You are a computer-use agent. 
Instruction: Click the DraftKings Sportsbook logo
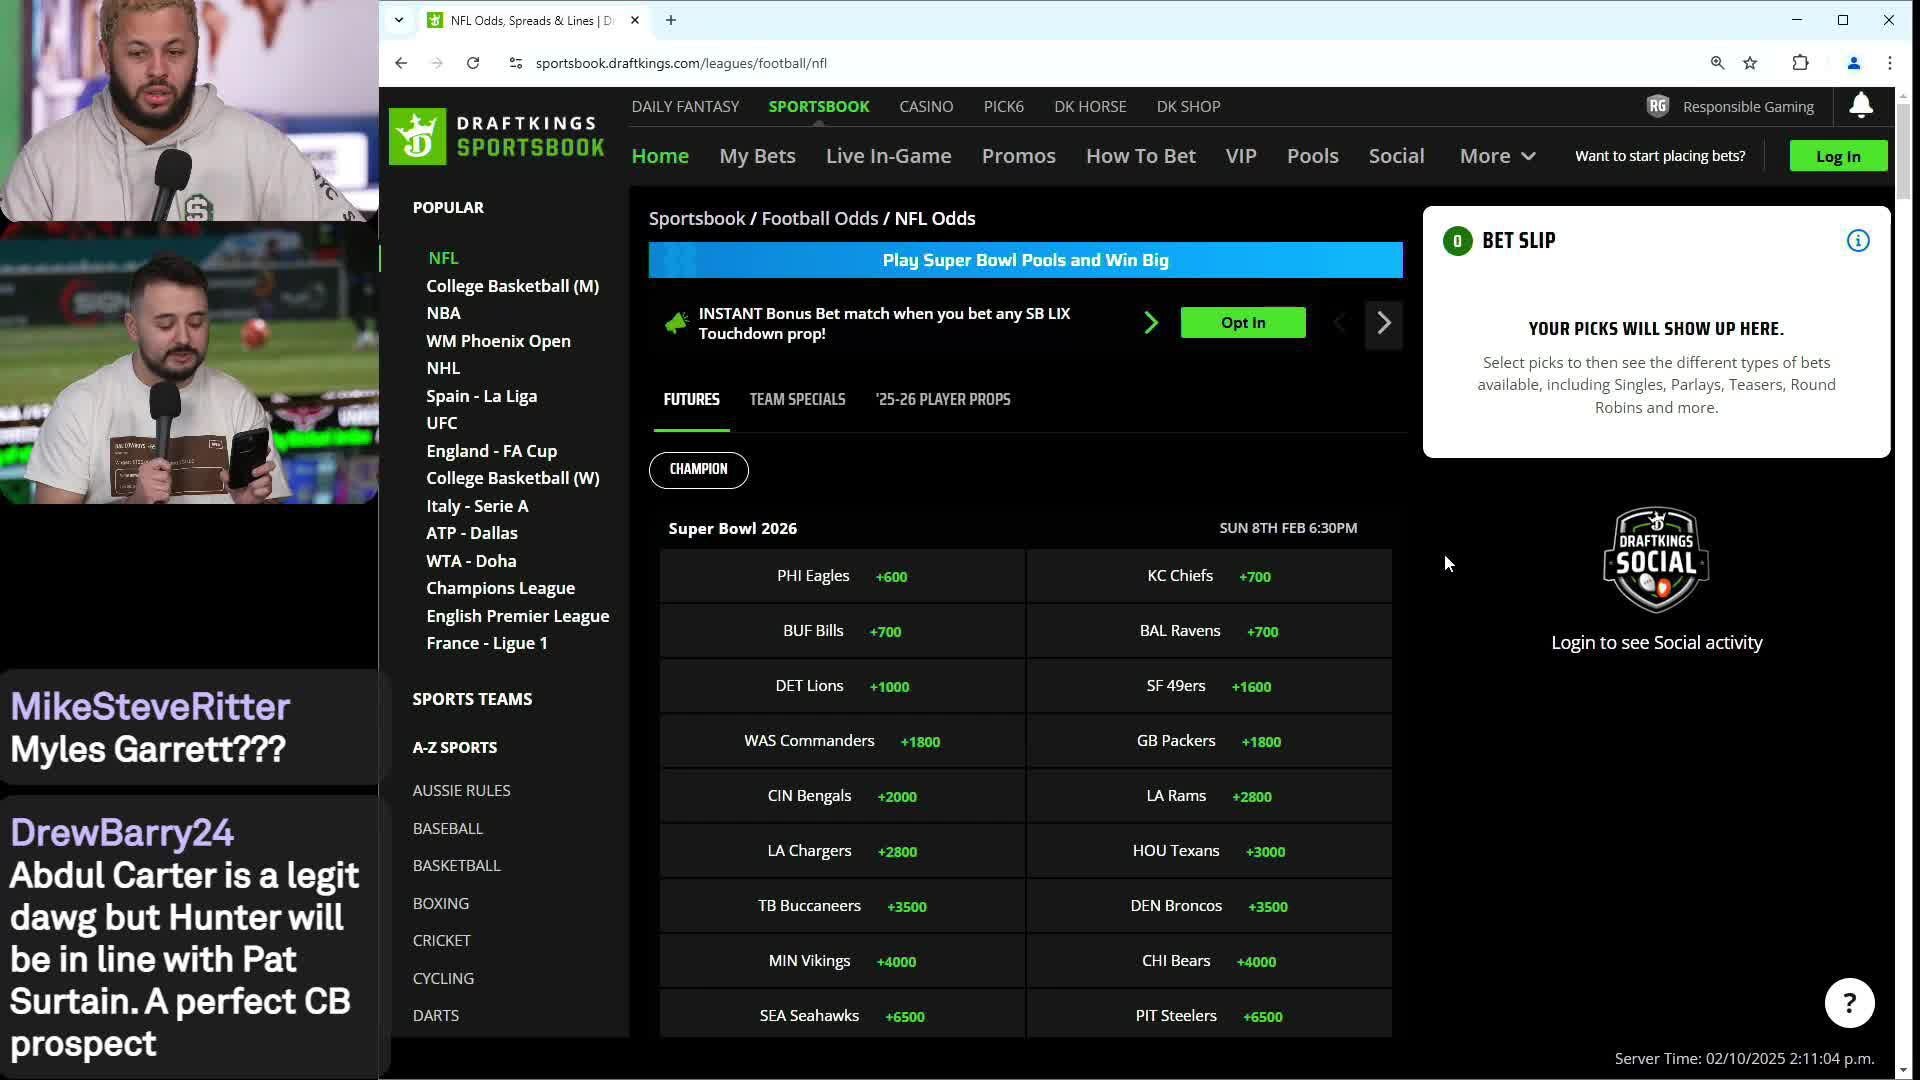click(497, 137)
